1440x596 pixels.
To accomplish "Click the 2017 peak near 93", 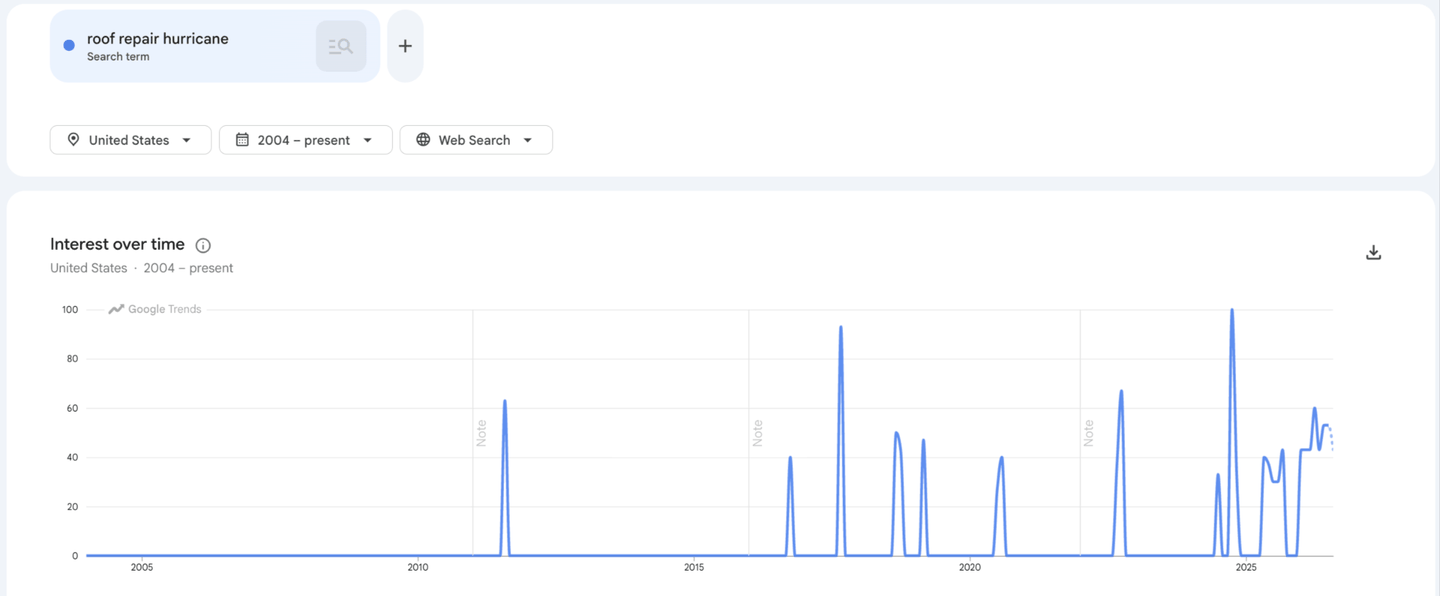I will coord(841,327).
